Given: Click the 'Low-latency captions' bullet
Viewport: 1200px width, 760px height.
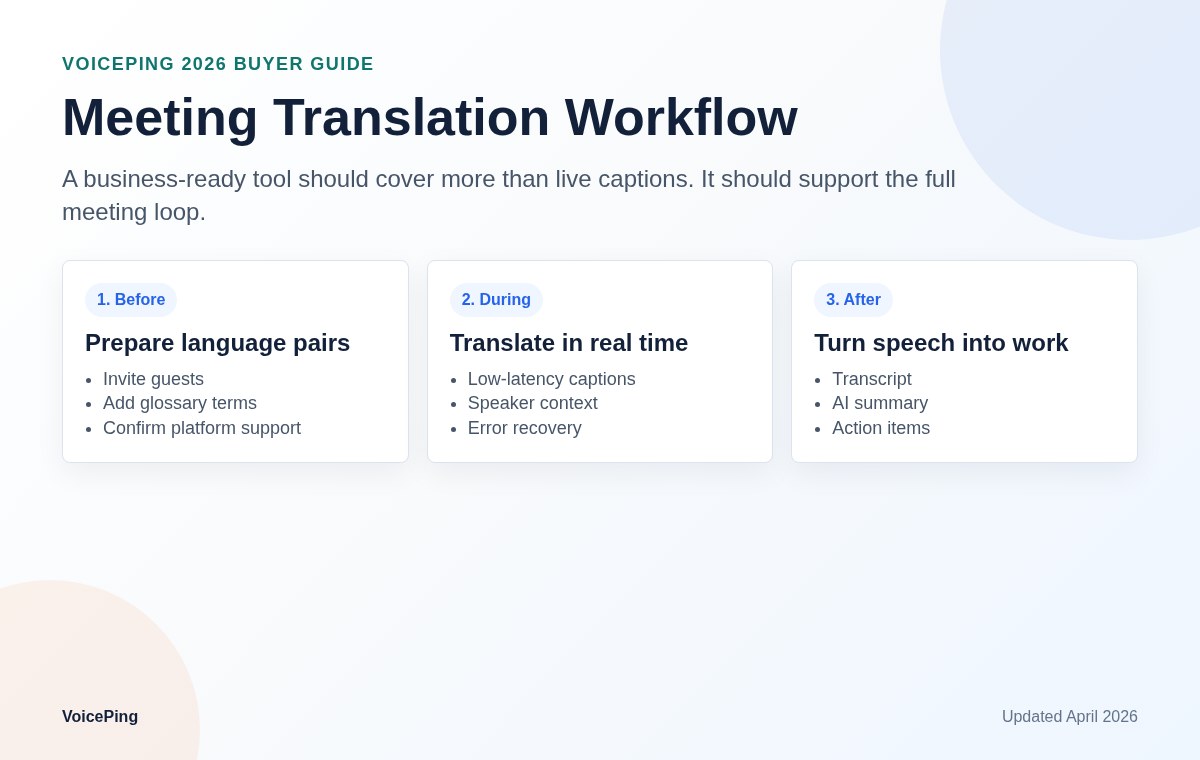Looking at the screenshot, I should coord(552,379).
